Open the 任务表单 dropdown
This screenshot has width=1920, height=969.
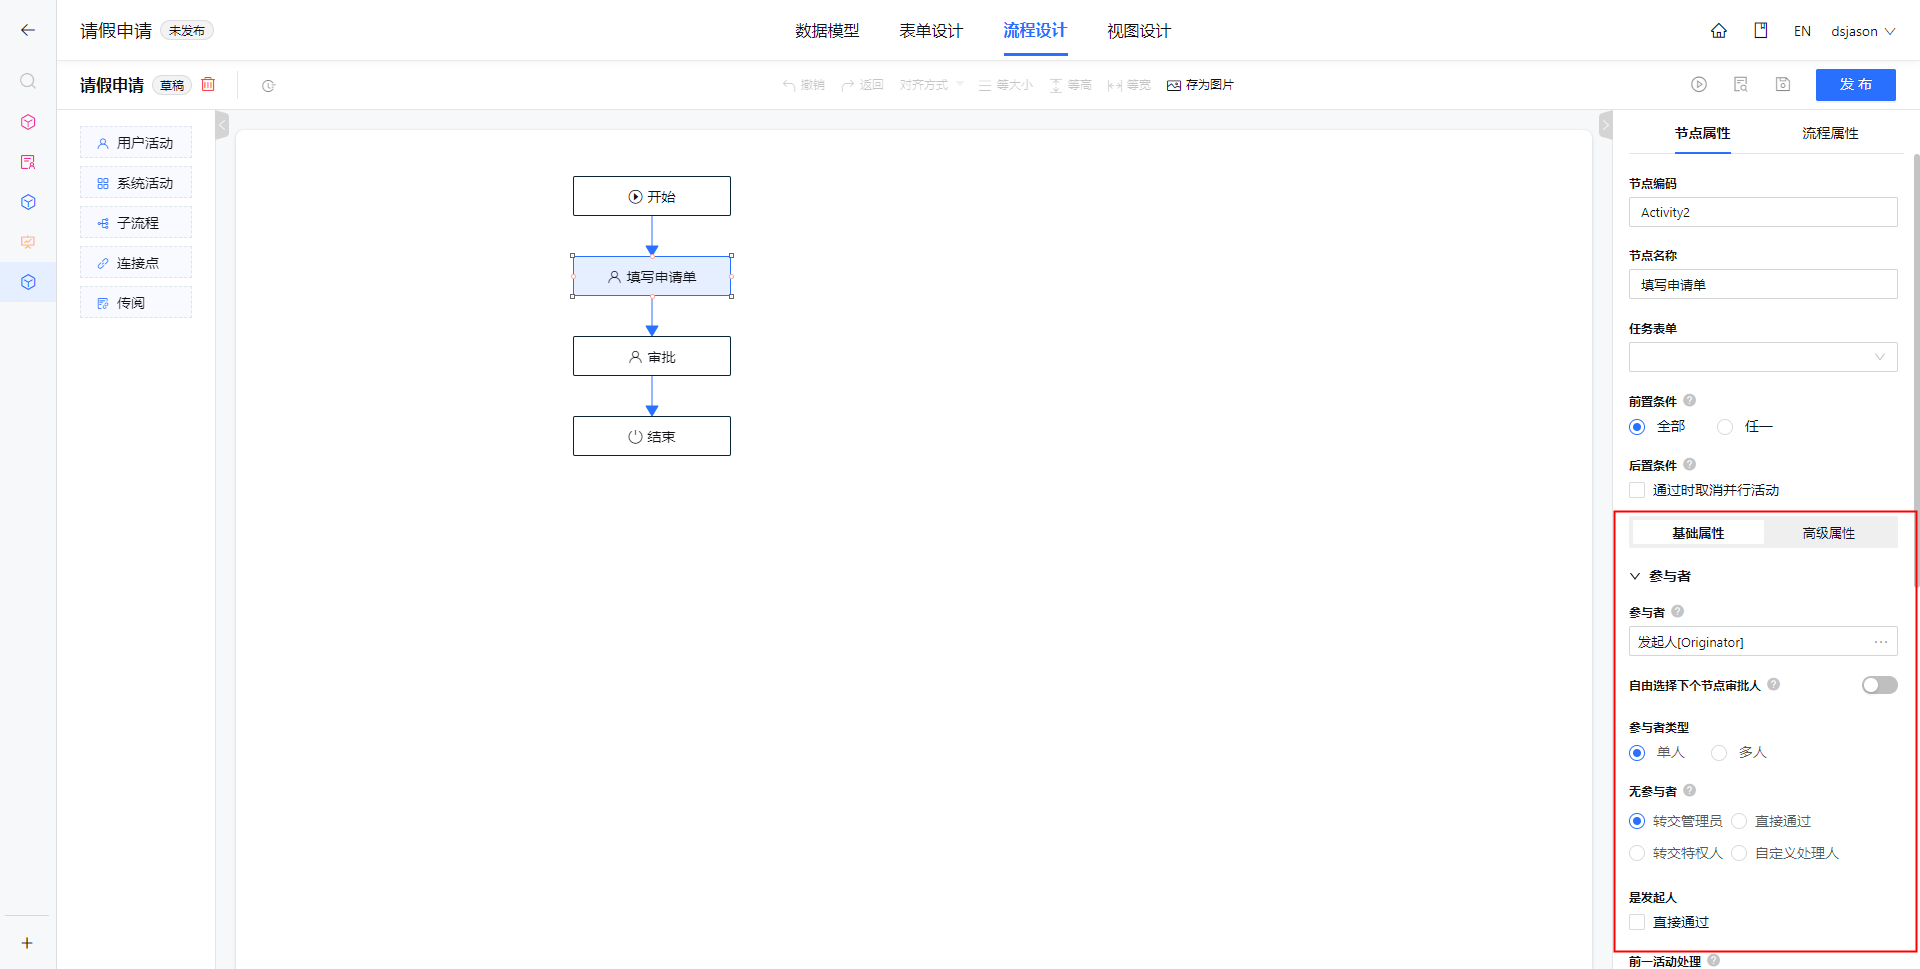tap(1763, 357)
